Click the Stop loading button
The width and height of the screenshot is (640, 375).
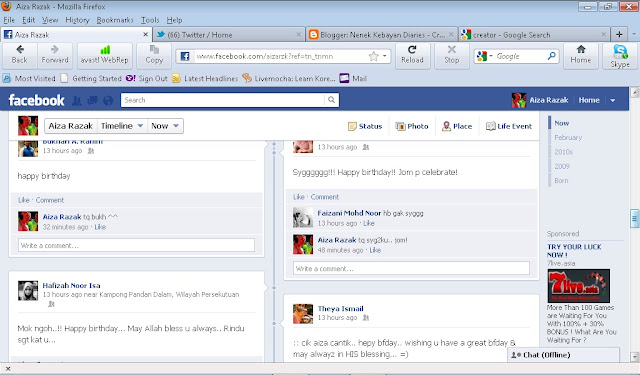coord(451,55)
